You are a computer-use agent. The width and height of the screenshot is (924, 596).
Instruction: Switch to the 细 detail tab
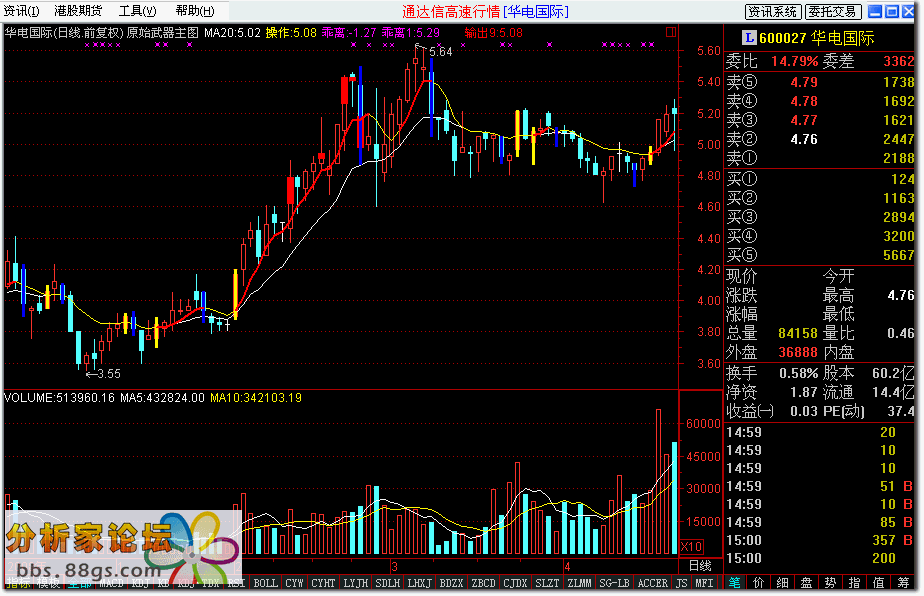(783, 583)
